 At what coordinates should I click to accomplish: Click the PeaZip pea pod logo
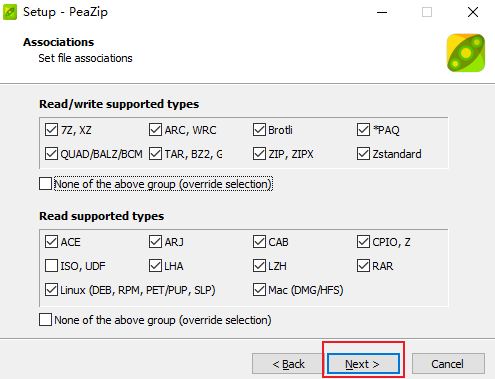[466, 53]
